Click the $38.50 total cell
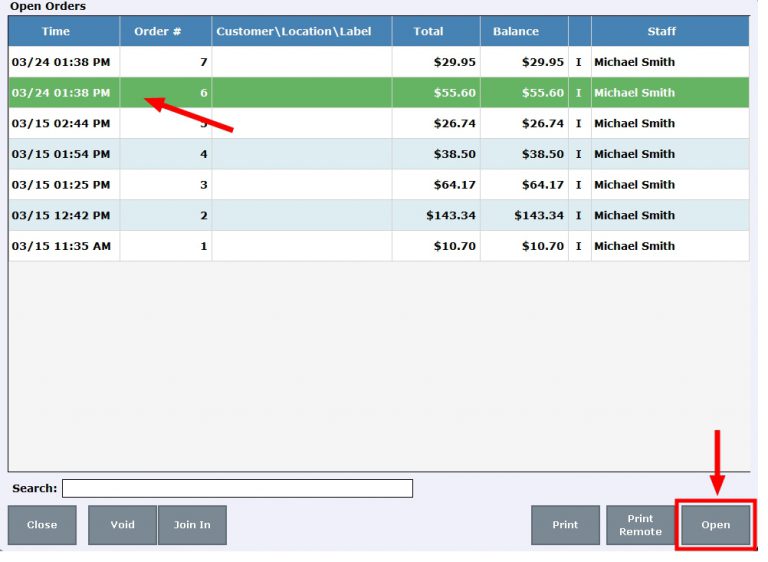The image size is (768, 562). click(x=436, y=154)
